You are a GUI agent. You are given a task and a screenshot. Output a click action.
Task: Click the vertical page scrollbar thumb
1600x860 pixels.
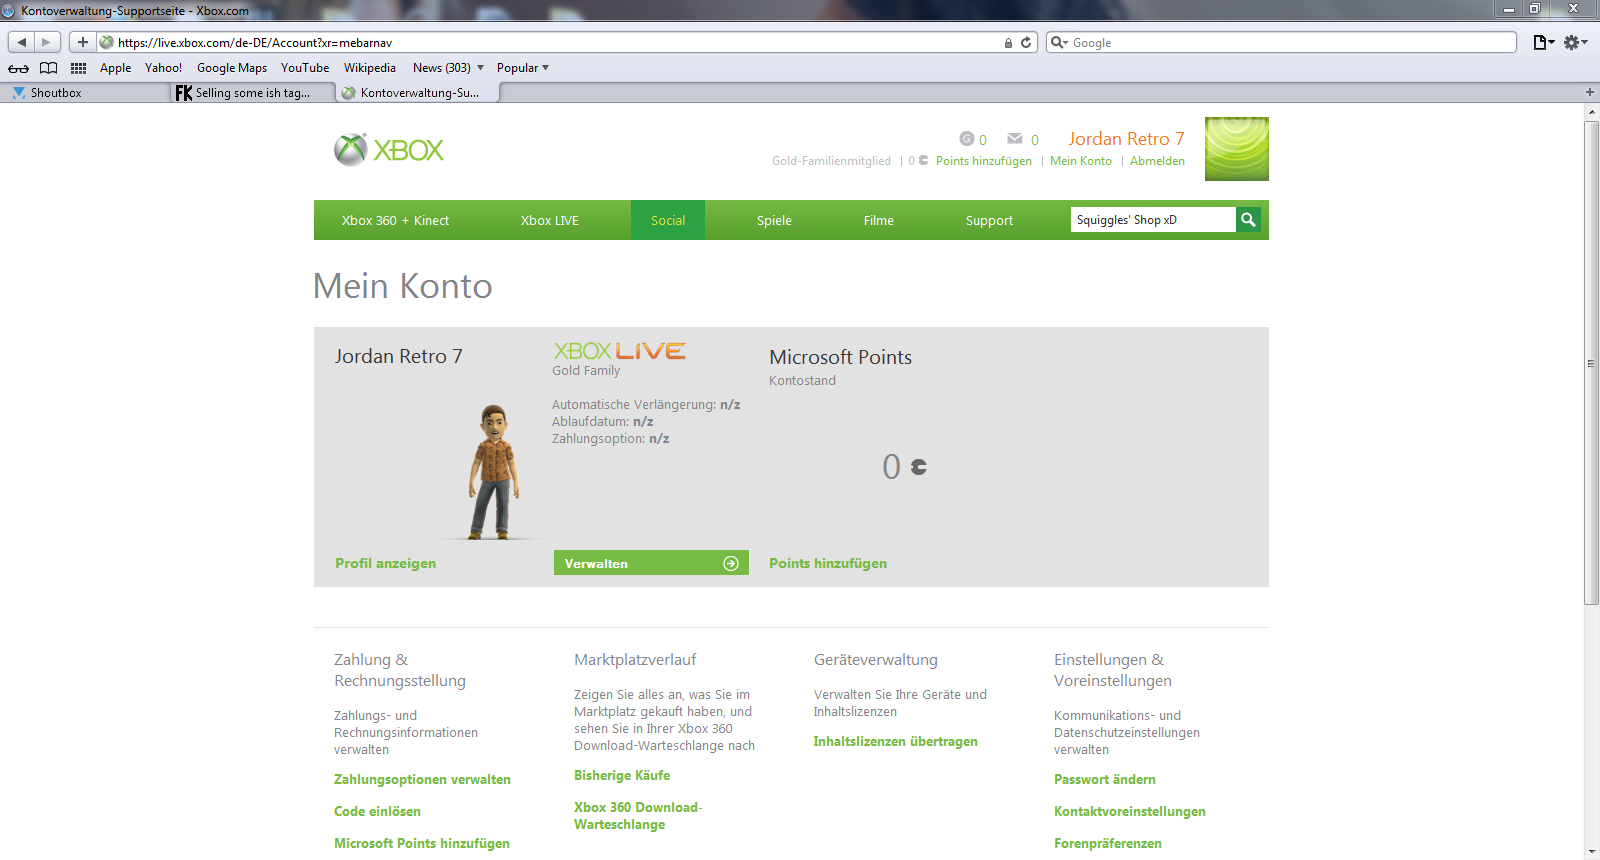coord(1591,362)
